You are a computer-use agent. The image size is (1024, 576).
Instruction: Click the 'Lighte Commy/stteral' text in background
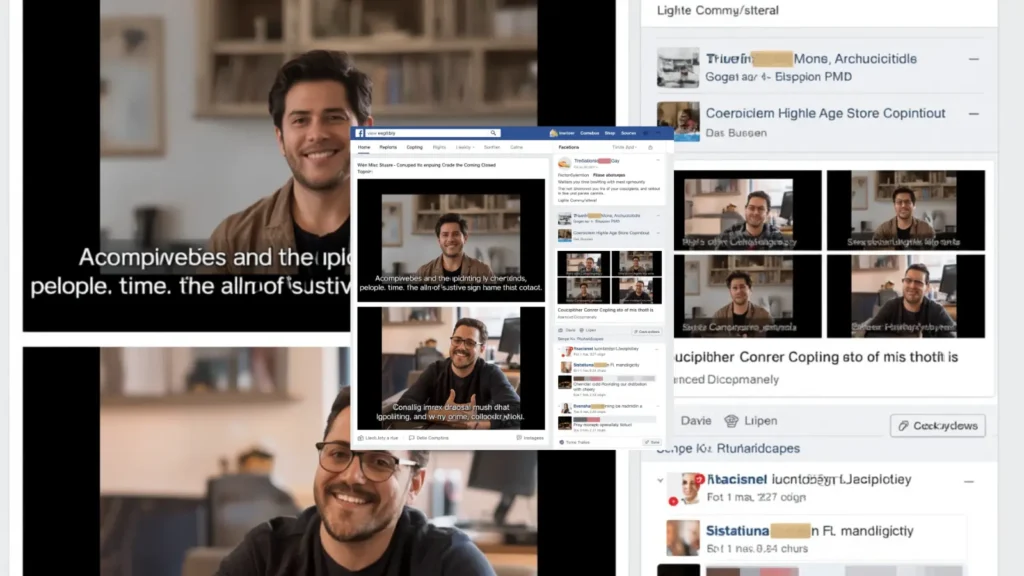click(x=718, y=10)
